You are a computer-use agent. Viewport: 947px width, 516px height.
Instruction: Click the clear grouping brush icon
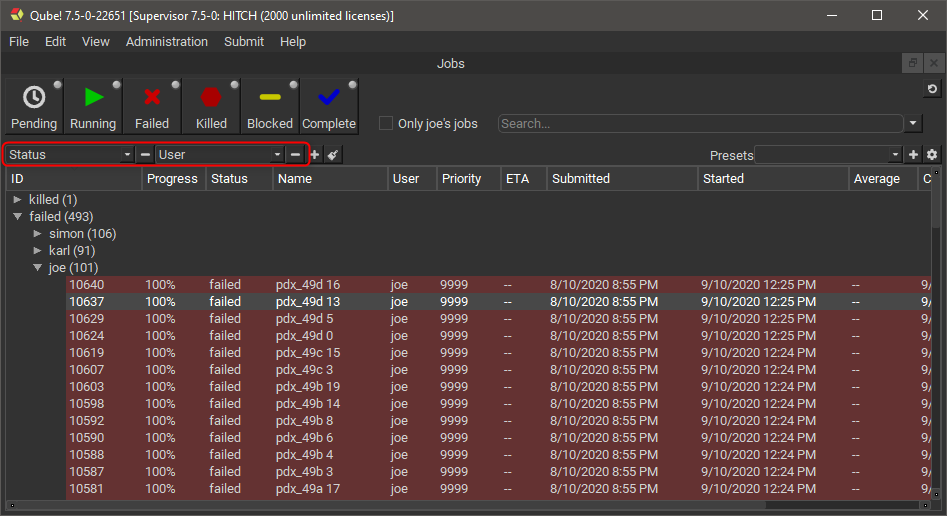coord(333,155)
